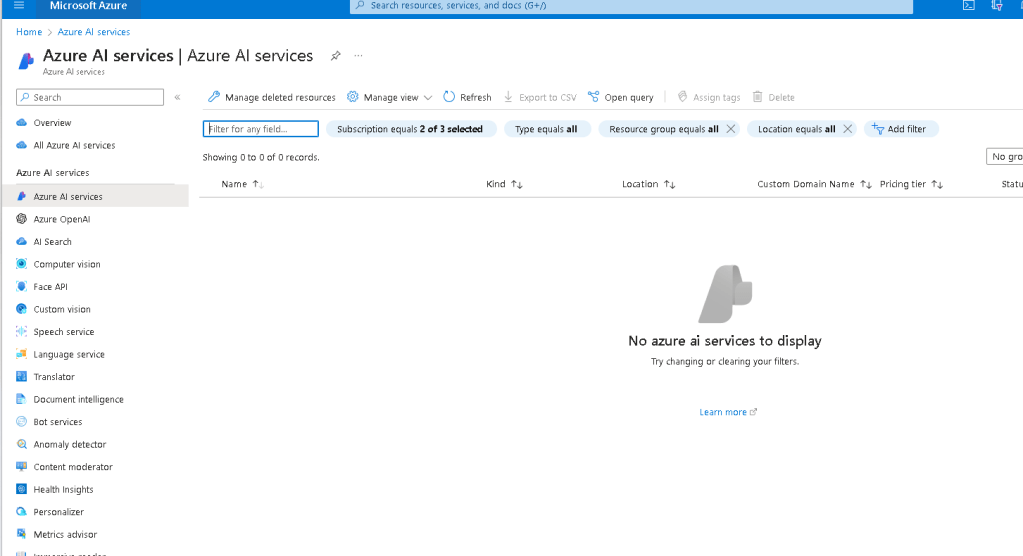Click the disabled Export to CSV button
Viewport: 1023px width, 556px height.
[540, 97]
